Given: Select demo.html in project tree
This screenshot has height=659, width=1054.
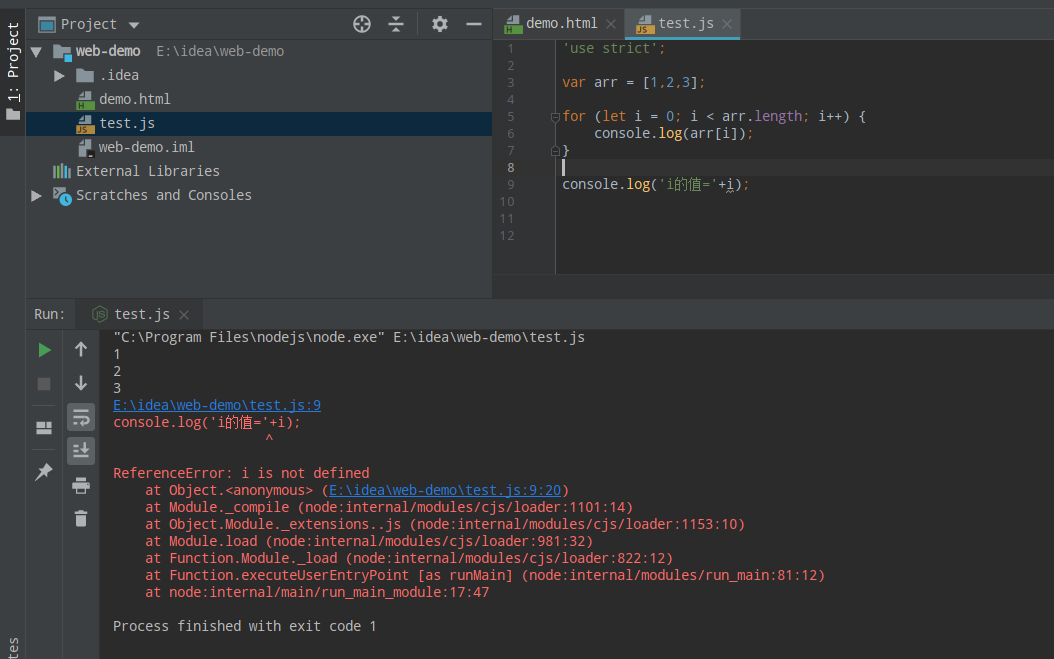Looking at the screenshot, I should pyautogui.click(x=134, y=100).
